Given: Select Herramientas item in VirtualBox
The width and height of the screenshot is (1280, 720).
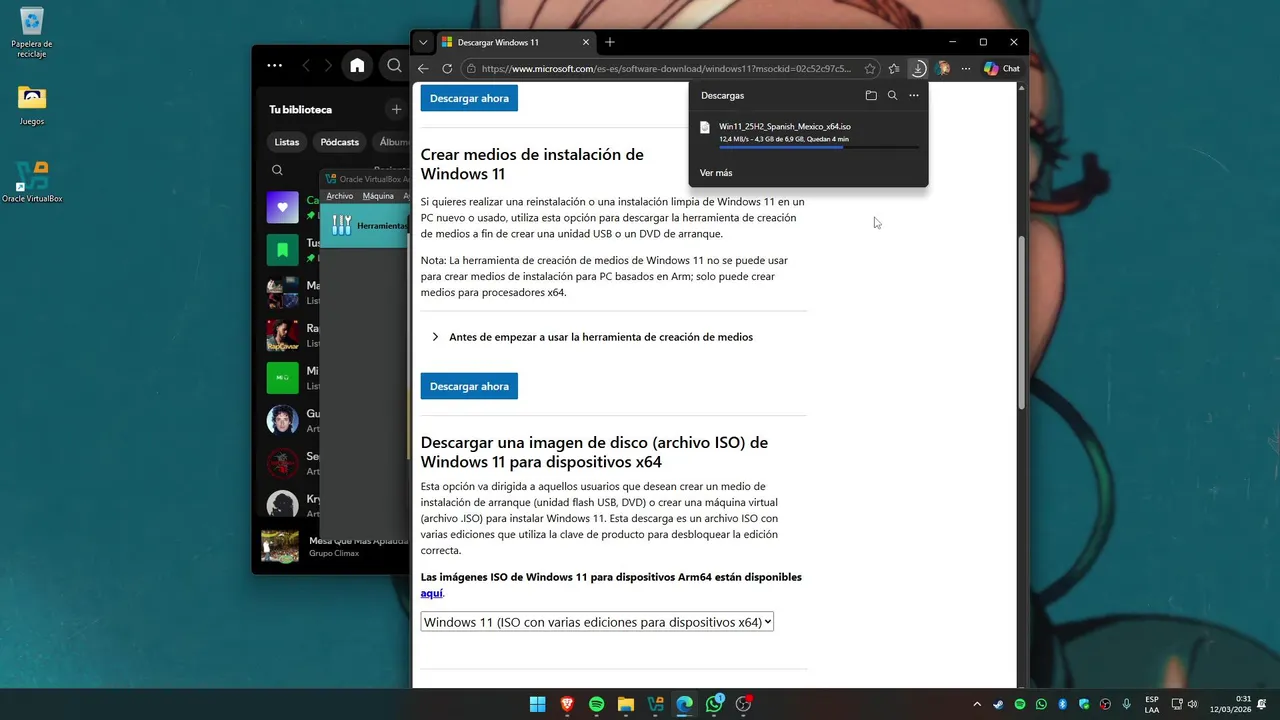Looking at the screenshot, I should (366, 225).
